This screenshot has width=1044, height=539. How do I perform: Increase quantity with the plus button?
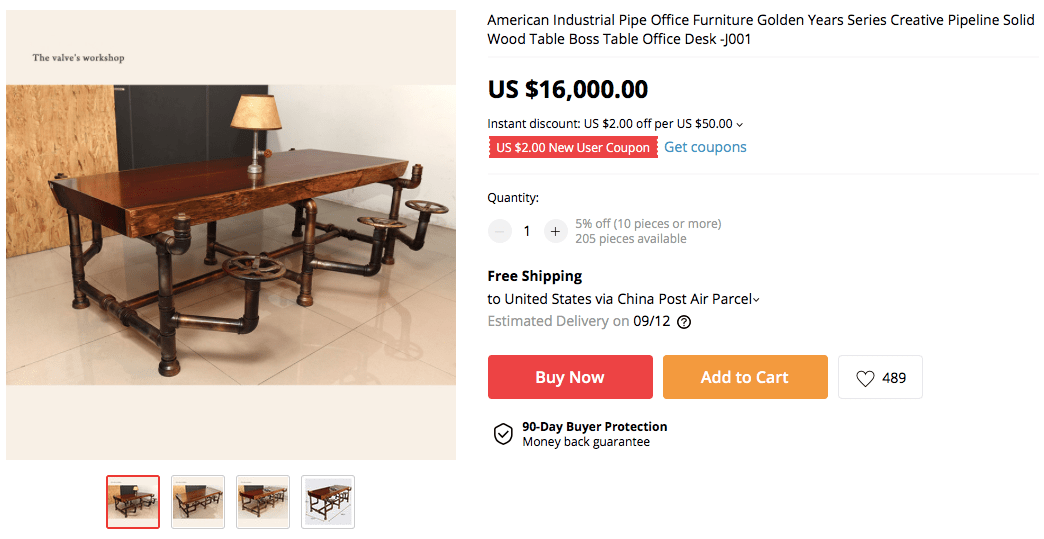tap(555, 231)
